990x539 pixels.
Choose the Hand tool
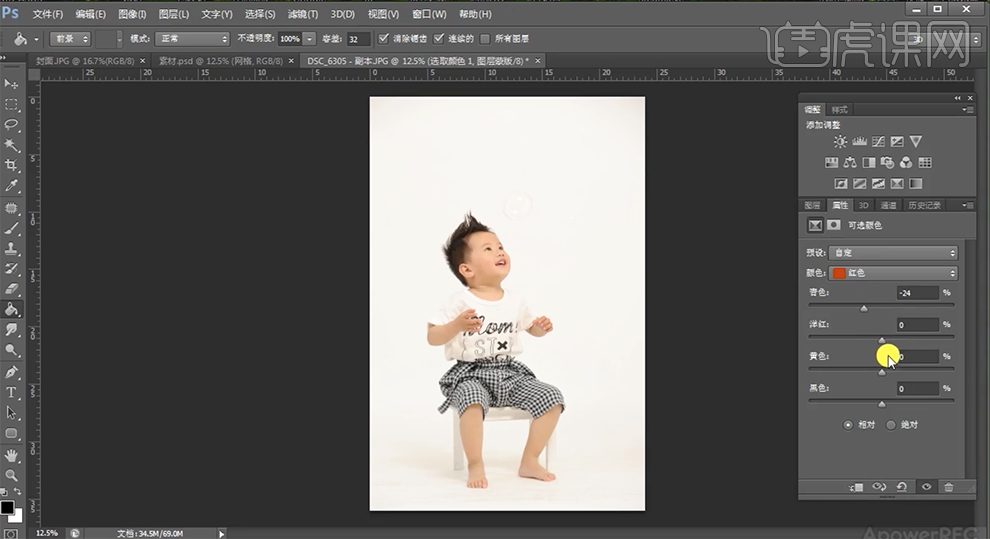click(12, 455)
